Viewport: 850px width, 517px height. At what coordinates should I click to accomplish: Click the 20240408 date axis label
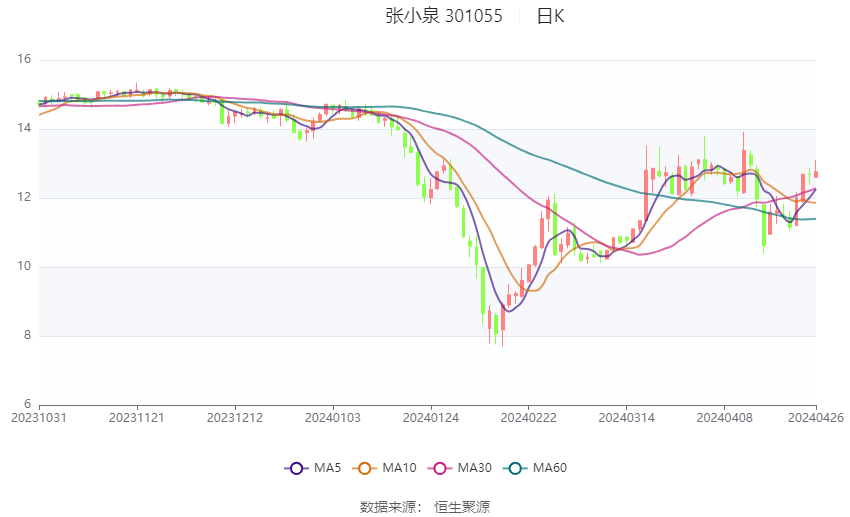pos(724,418)
